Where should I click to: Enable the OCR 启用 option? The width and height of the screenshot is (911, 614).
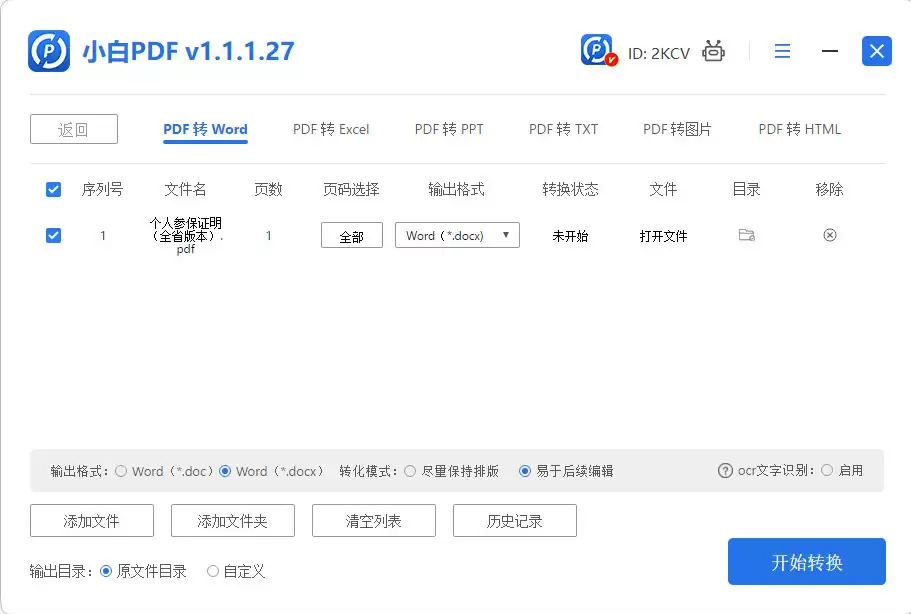tap(827, 470)
